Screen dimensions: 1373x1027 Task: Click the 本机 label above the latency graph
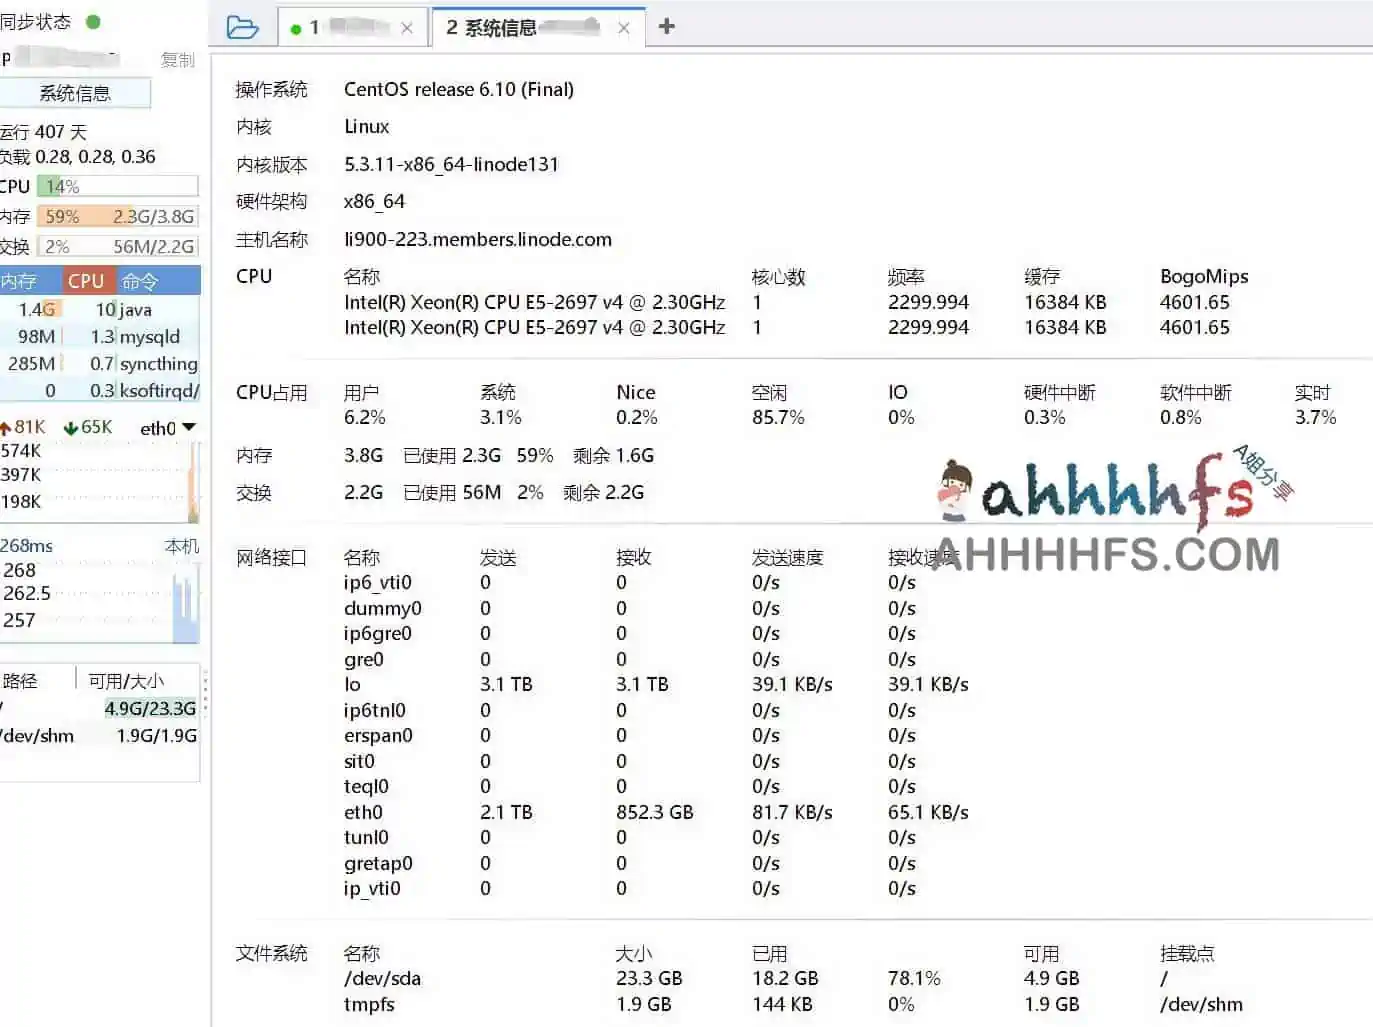pos(180,546)
